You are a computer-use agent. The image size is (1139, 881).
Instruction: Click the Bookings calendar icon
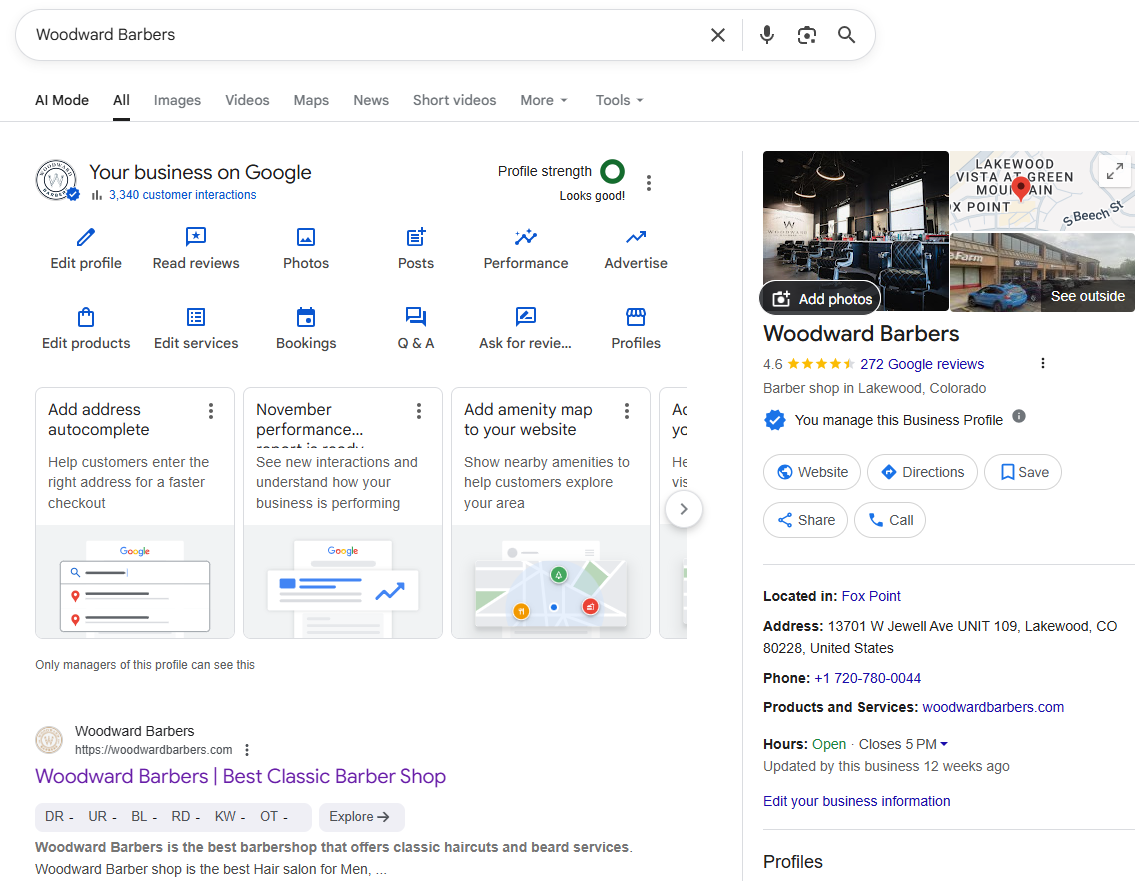306,317
